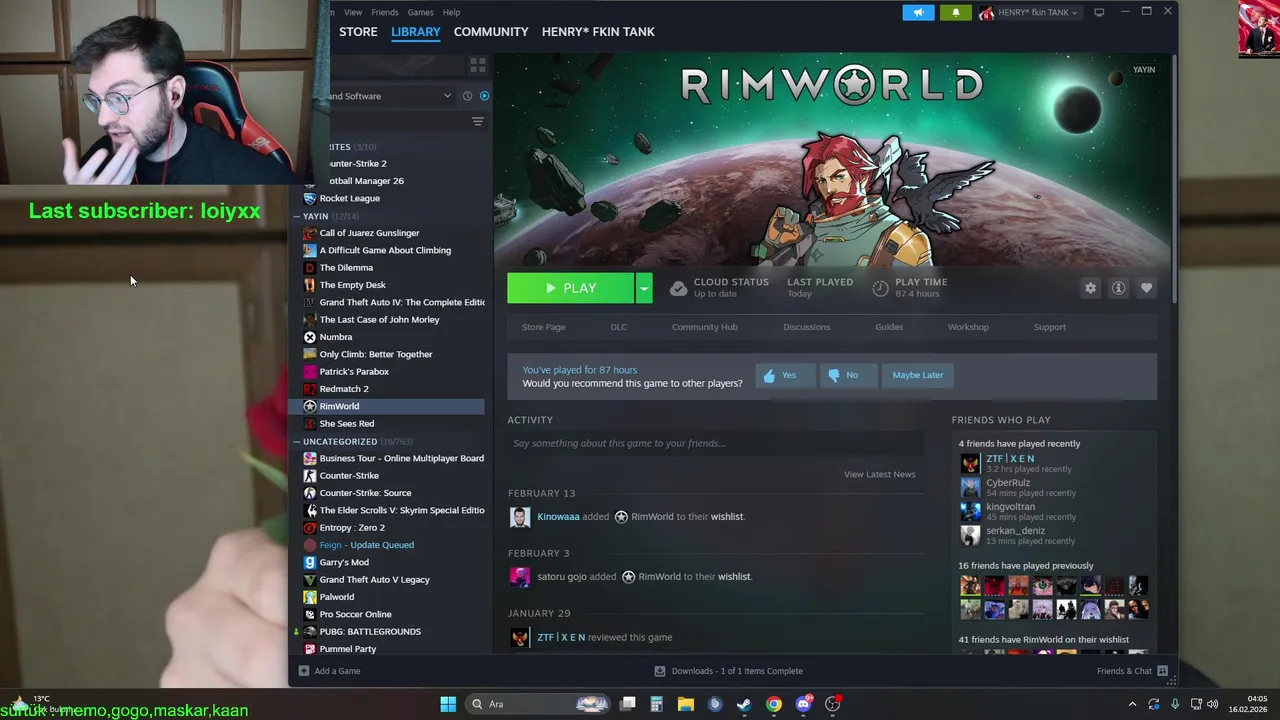Open the DLC link

[x=619, y=327]
